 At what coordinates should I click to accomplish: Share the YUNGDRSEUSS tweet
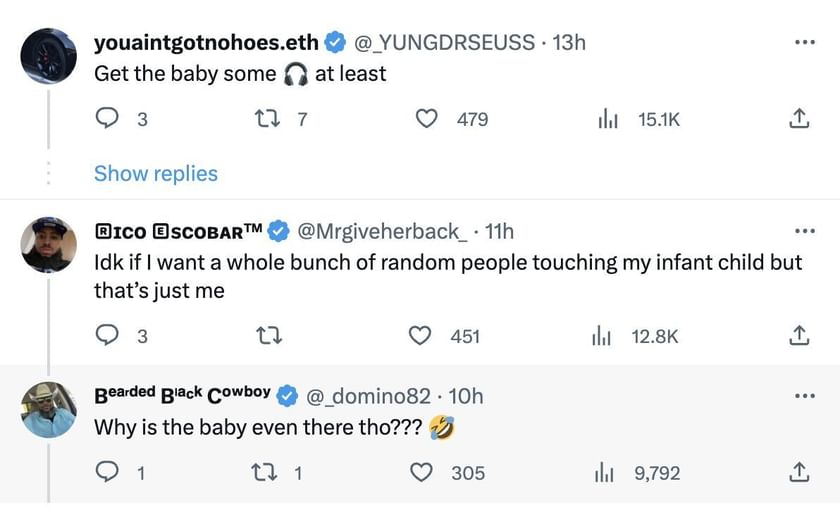pos(799,119)
